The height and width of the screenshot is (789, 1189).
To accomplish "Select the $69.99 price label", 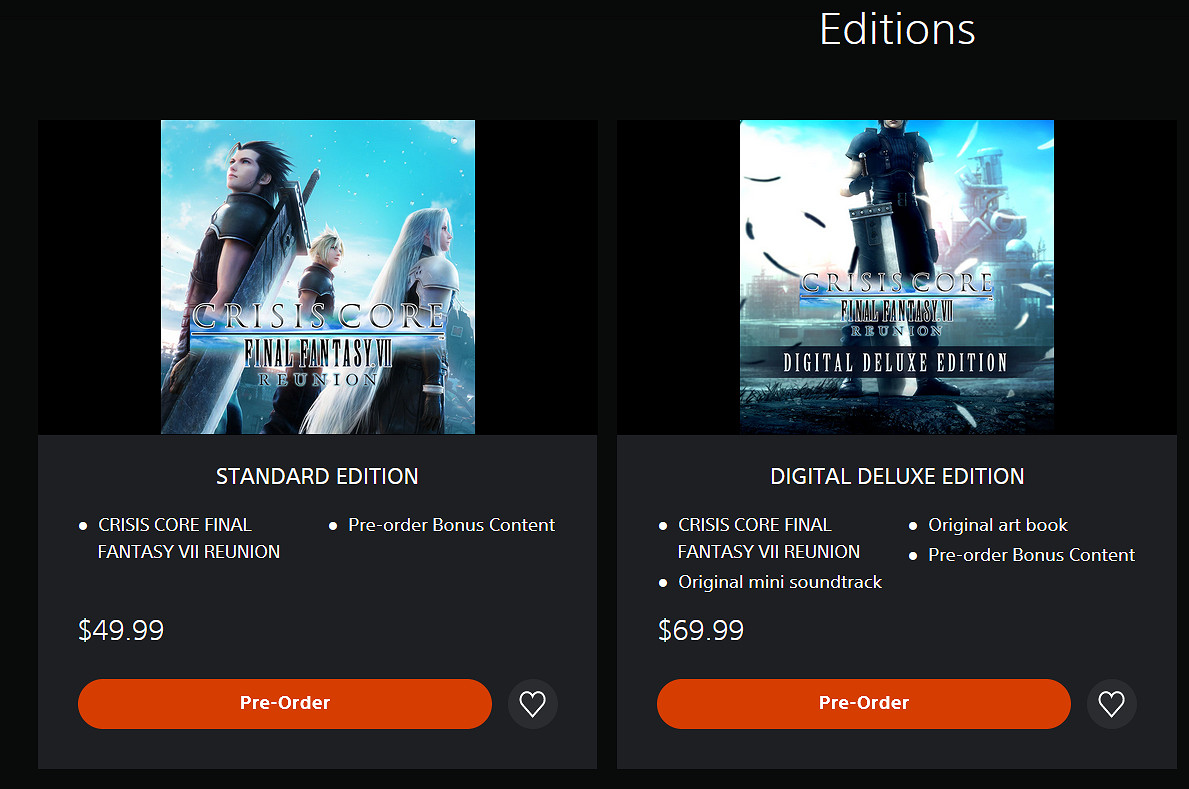I will [x=701, y=631].
